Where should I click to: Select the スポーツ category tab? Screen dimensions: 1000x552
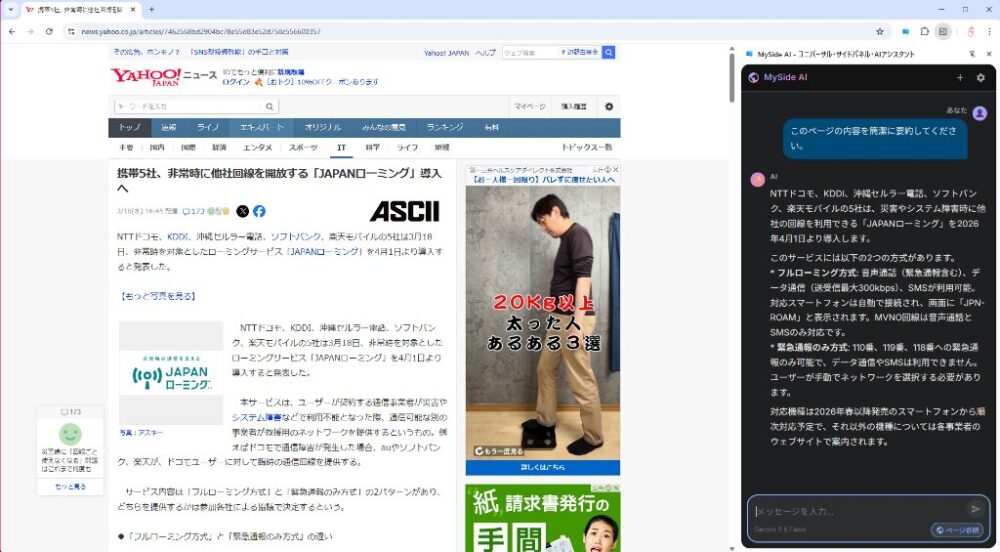[303, 147]
